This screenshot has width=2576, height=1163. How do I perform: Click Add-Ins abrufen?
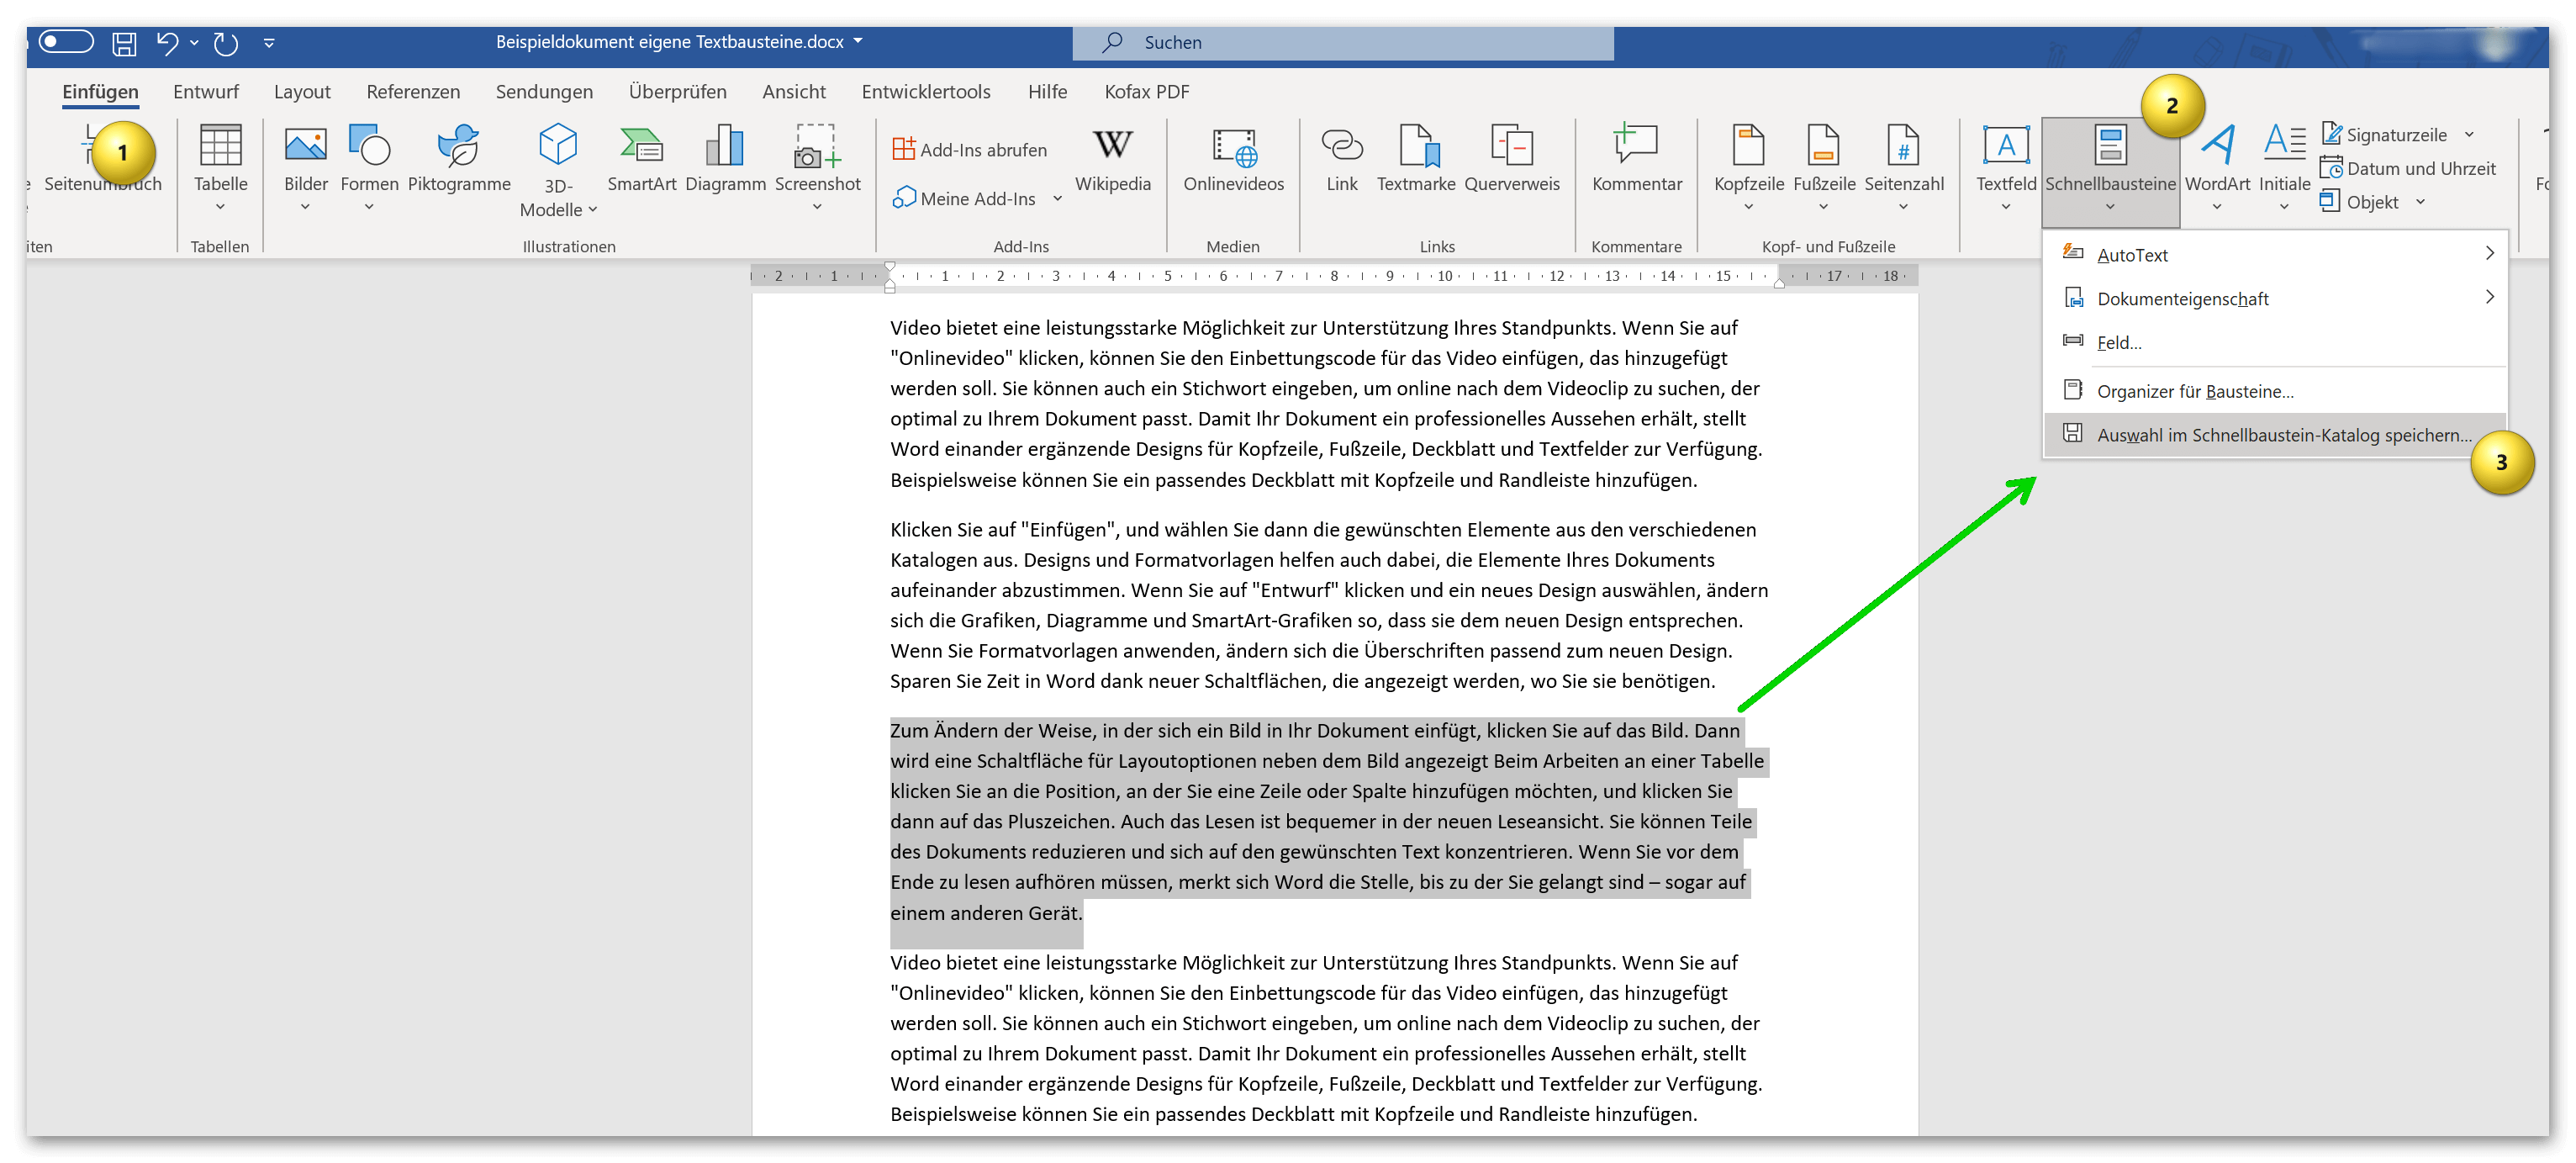click(x=969, y=150)
